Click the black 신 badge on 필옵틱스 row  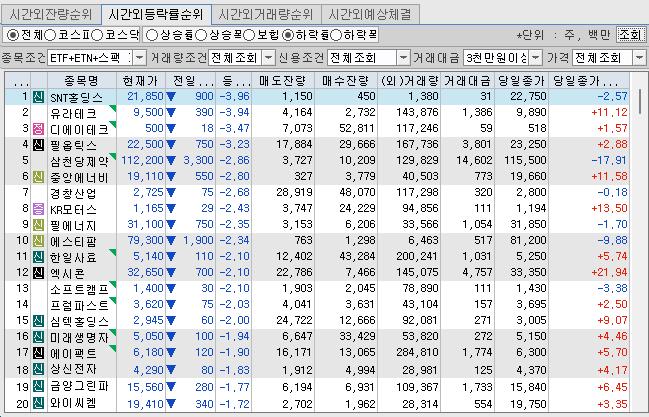pyautogui.click(x=38, y=145)
